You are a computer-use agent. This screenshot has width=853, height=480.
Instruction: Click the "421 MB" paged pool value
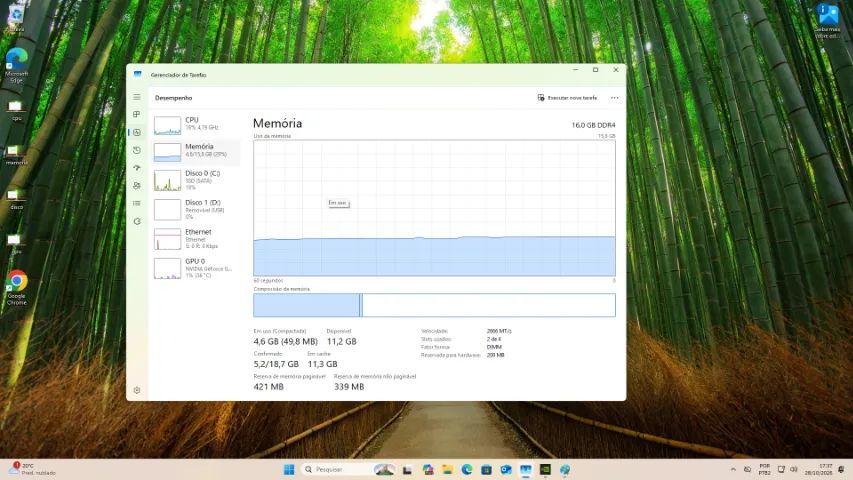click(268, 386)
